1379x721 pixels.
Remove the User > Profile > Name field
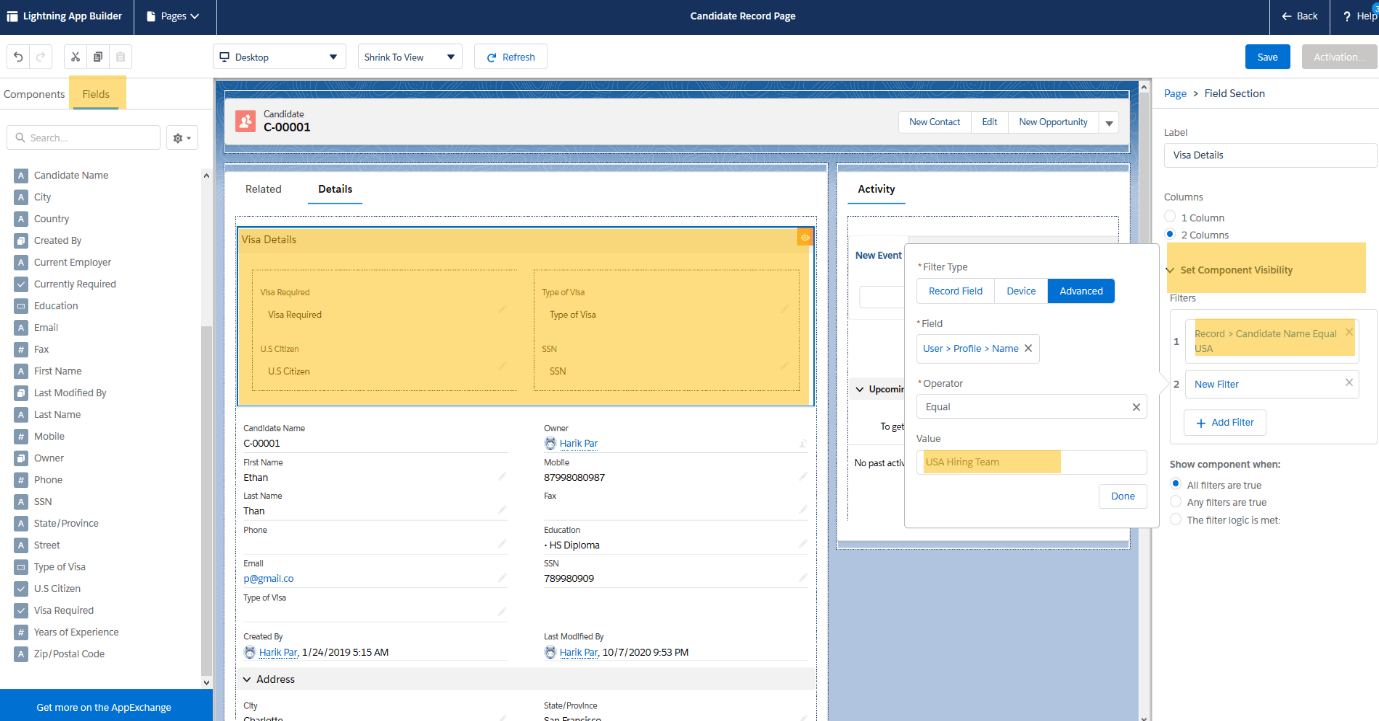(x=1028, y=348)
